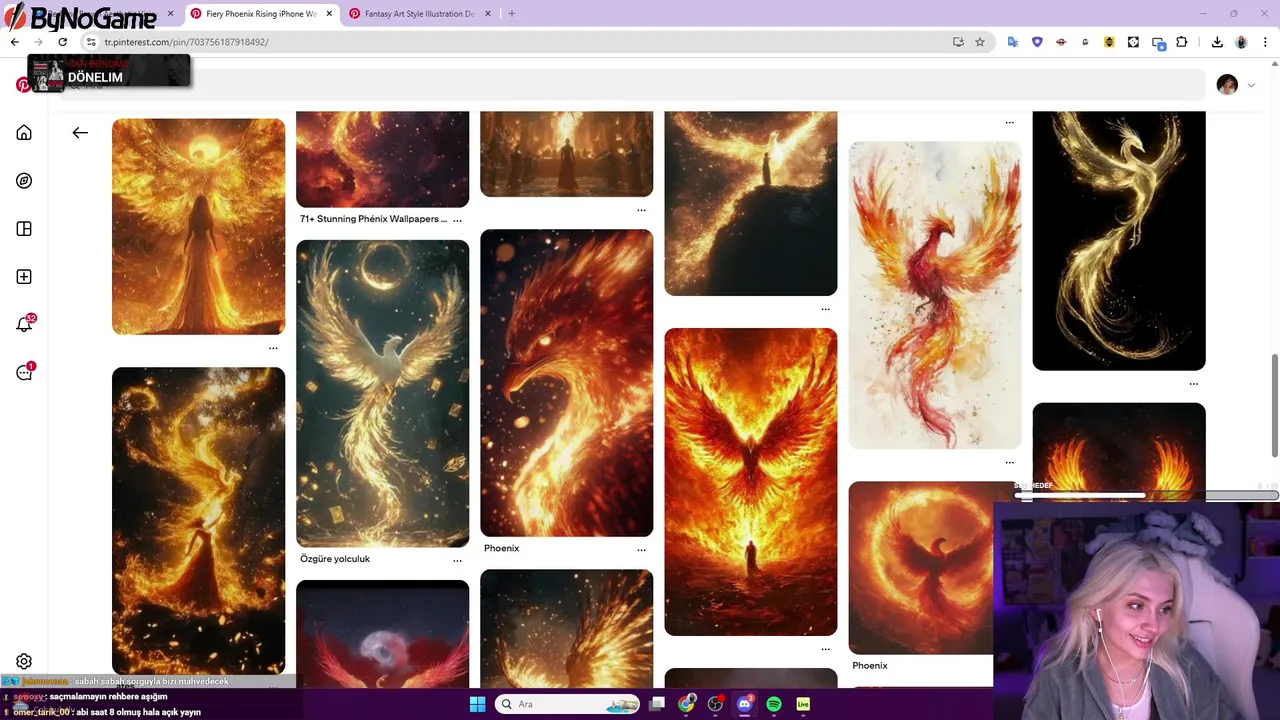Open more options beside Phoenix close-up pin
1280x720 pixels.
pos(641,549)
